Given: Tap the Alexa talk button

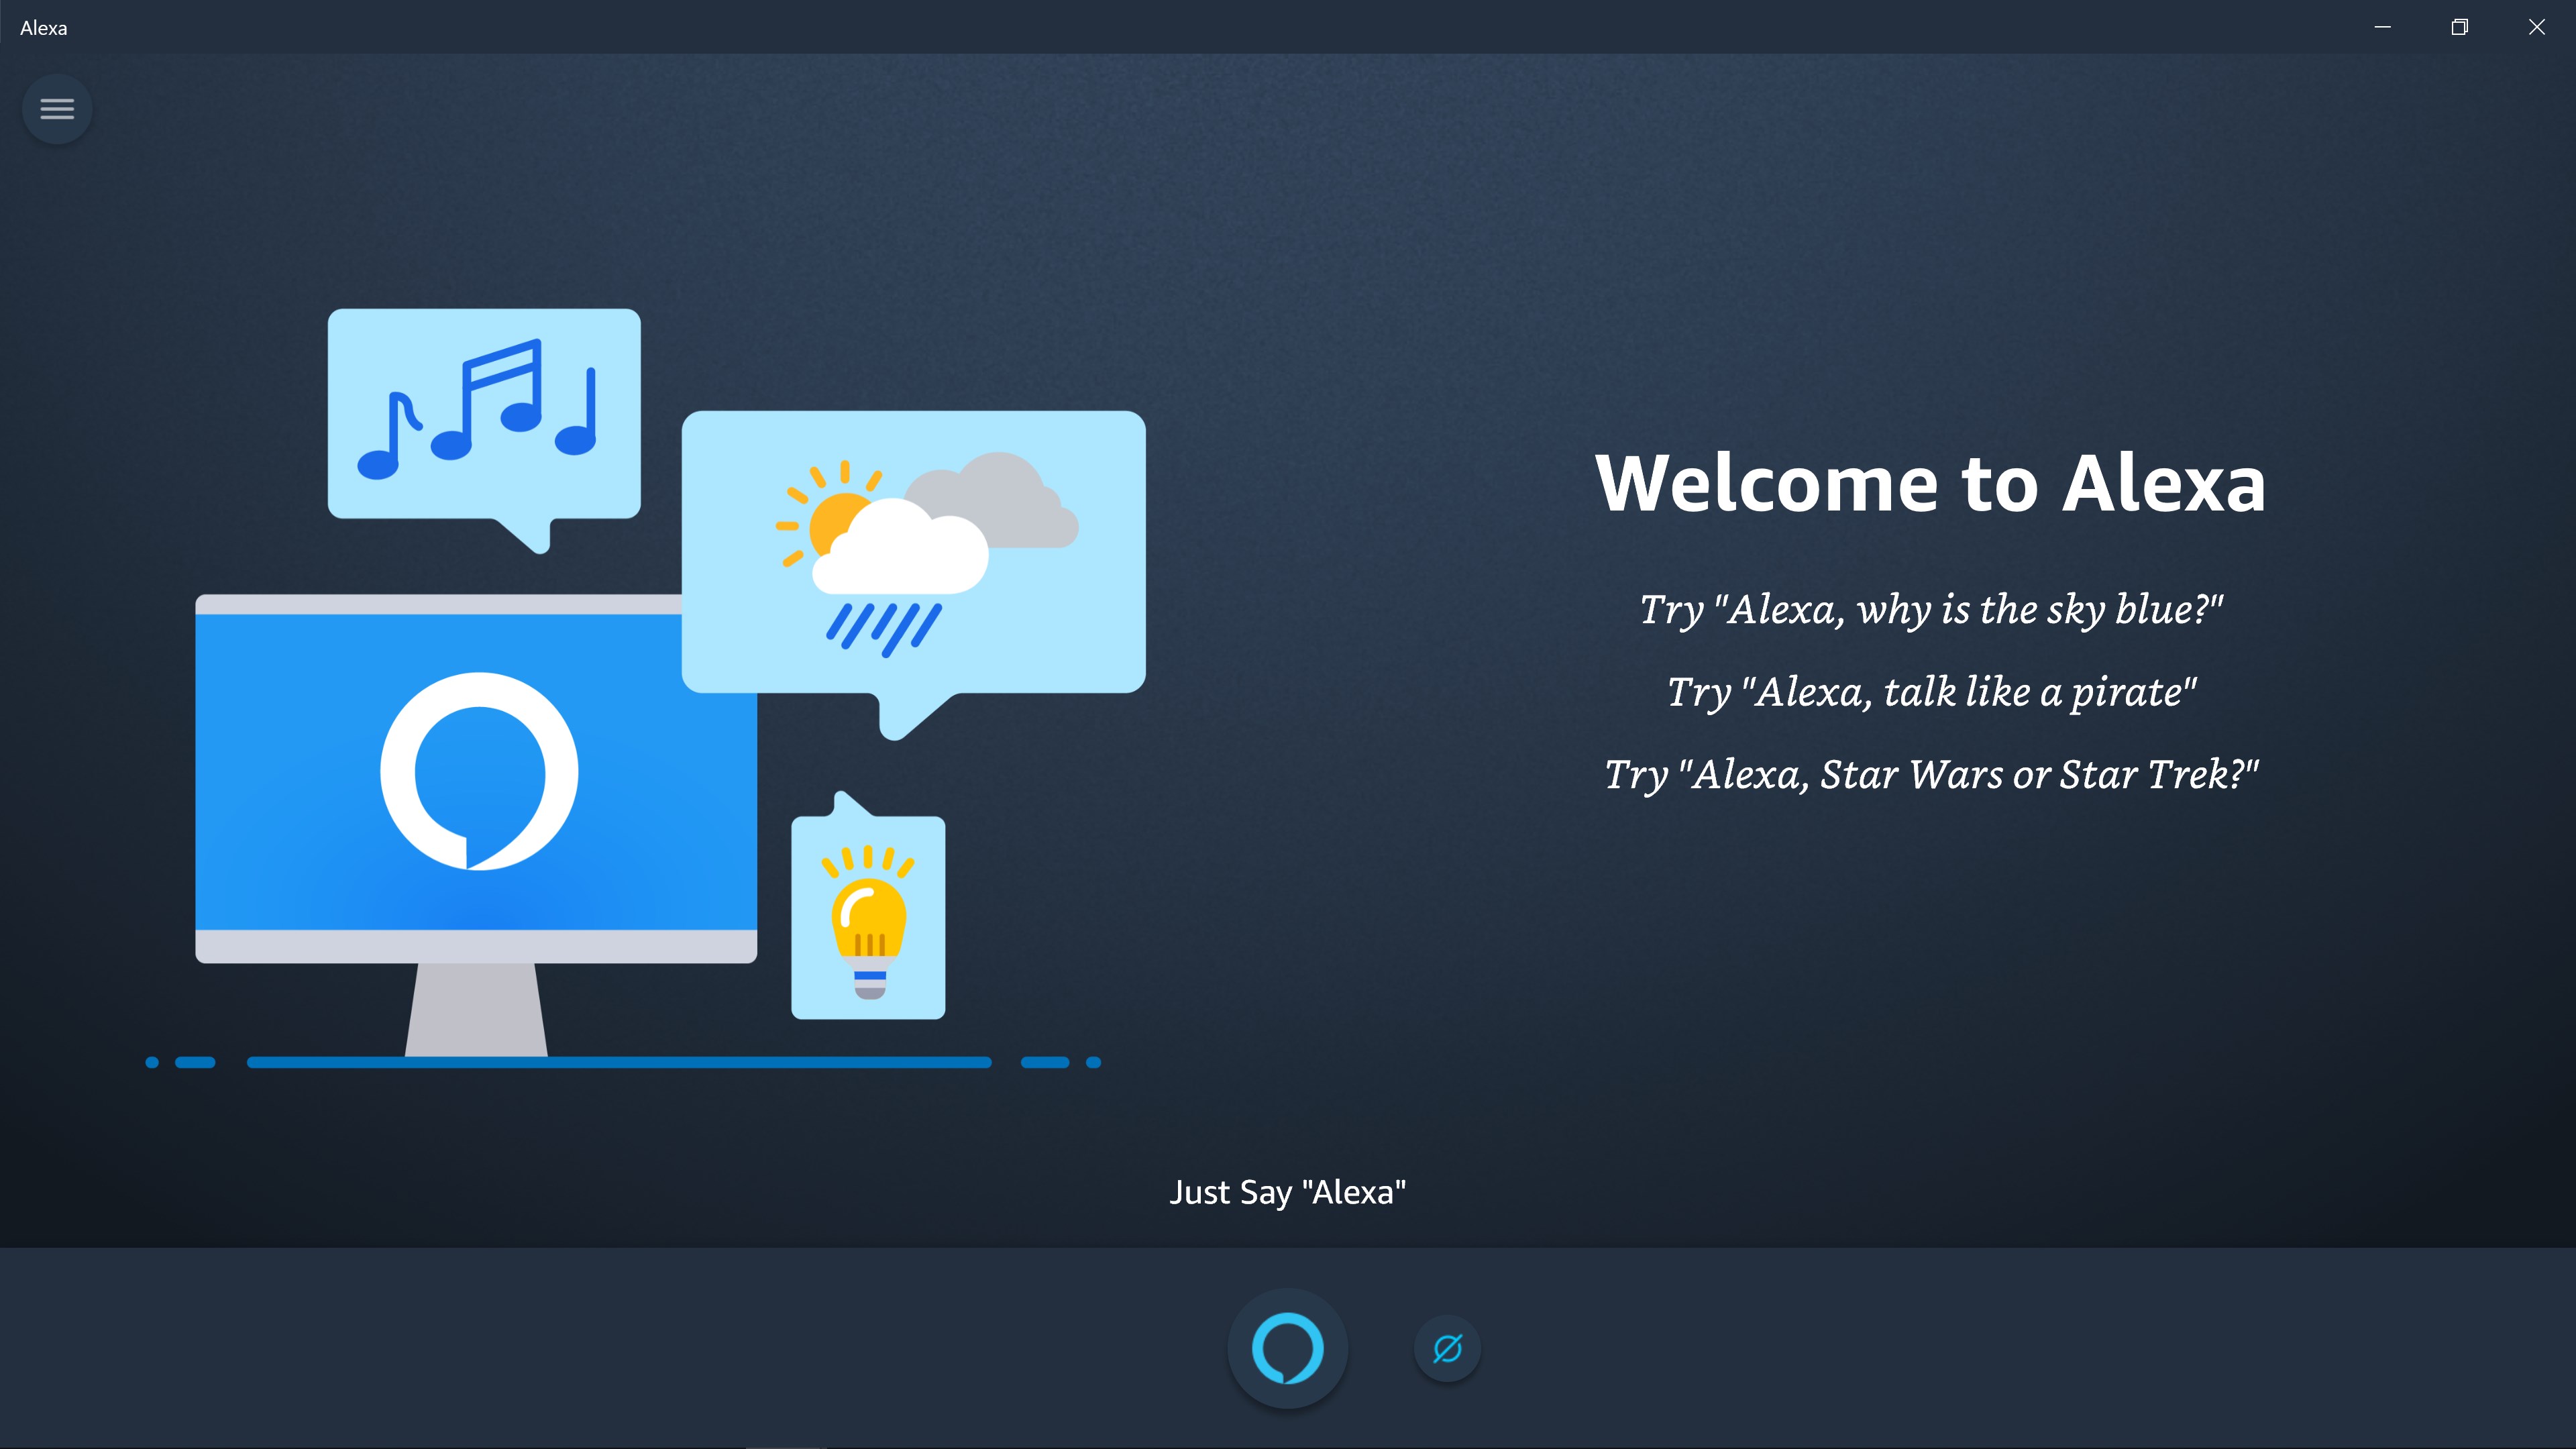Looking at the screenshot, I should pos(1287,1348).
